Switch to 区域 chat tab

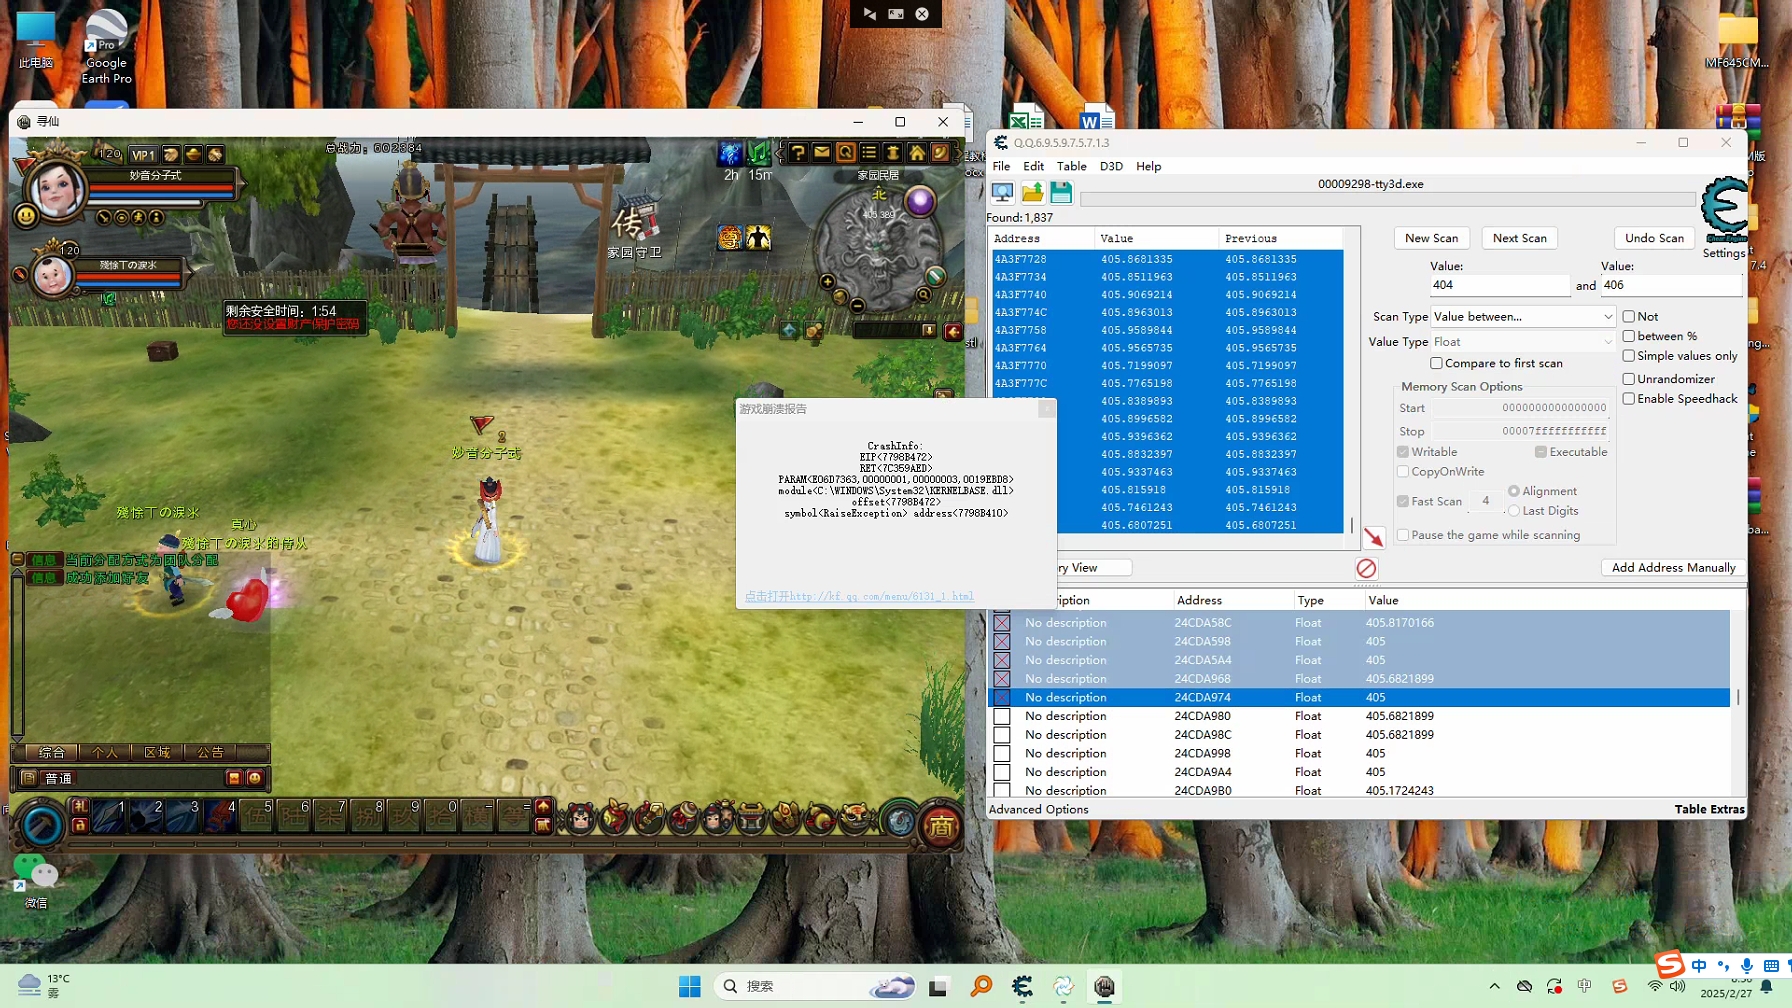[x=158, y=752]
